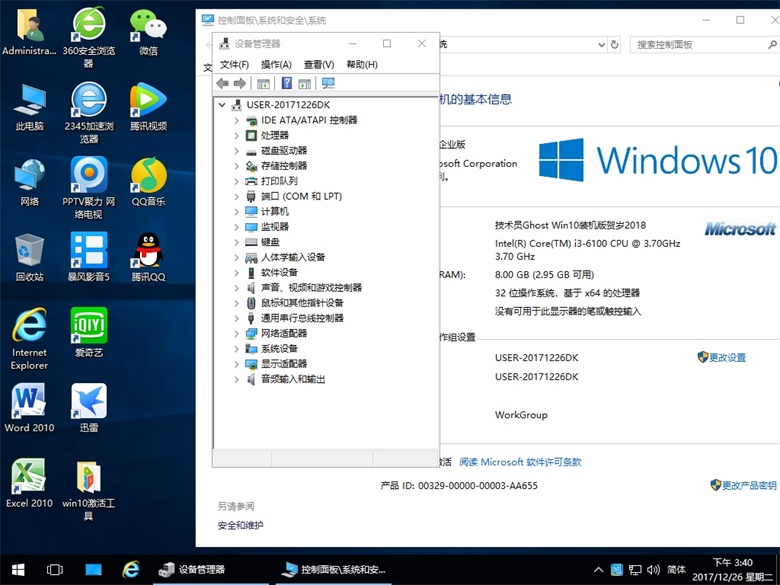This screenshot has width=780, height=585.
Task: Select the 键盘 device category
Action: 270,242
